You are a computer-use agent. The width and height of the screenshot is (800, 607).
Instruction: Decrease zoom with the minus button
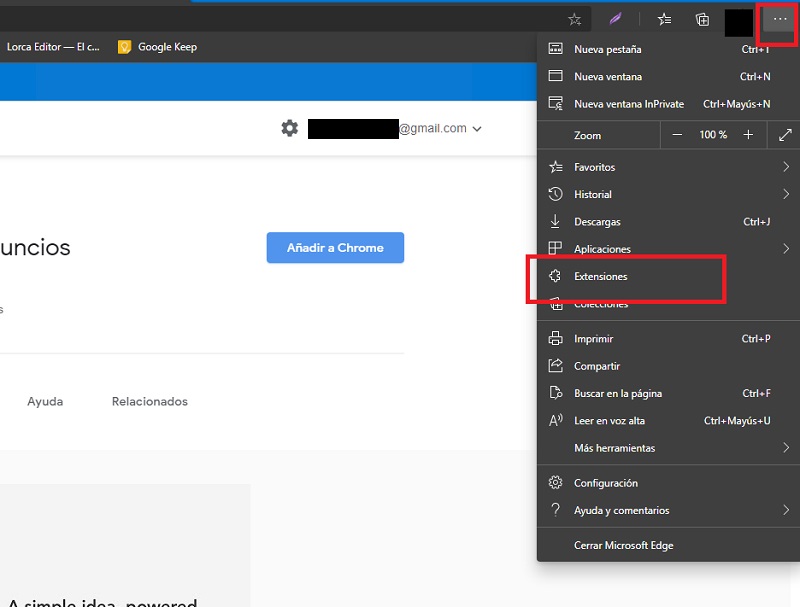click(677, 135)
